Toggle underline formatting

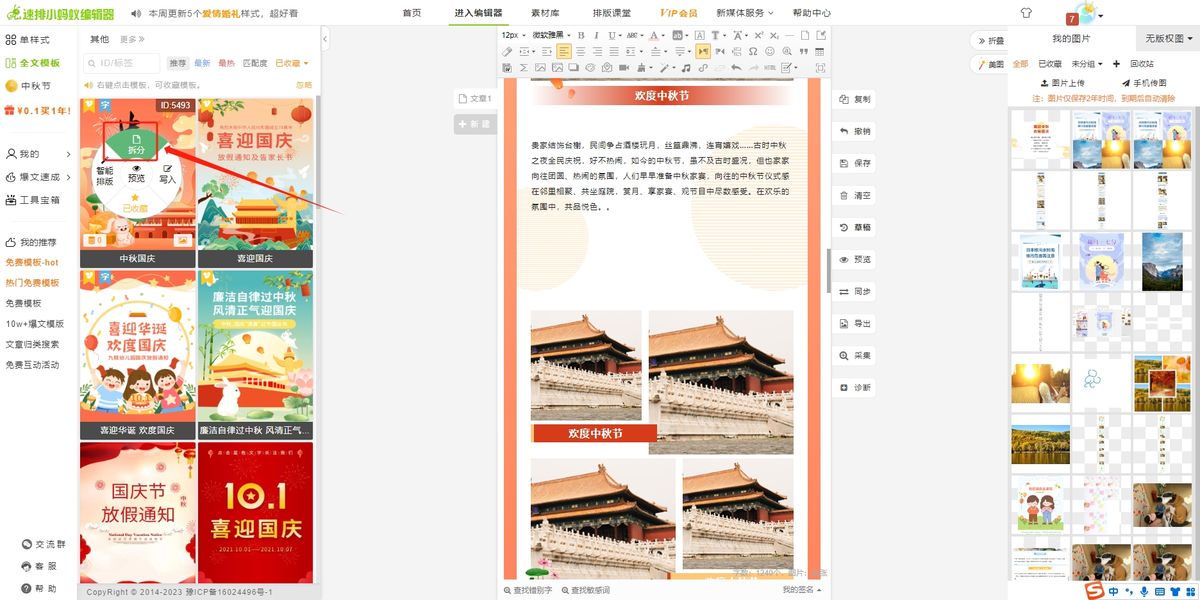612,35
